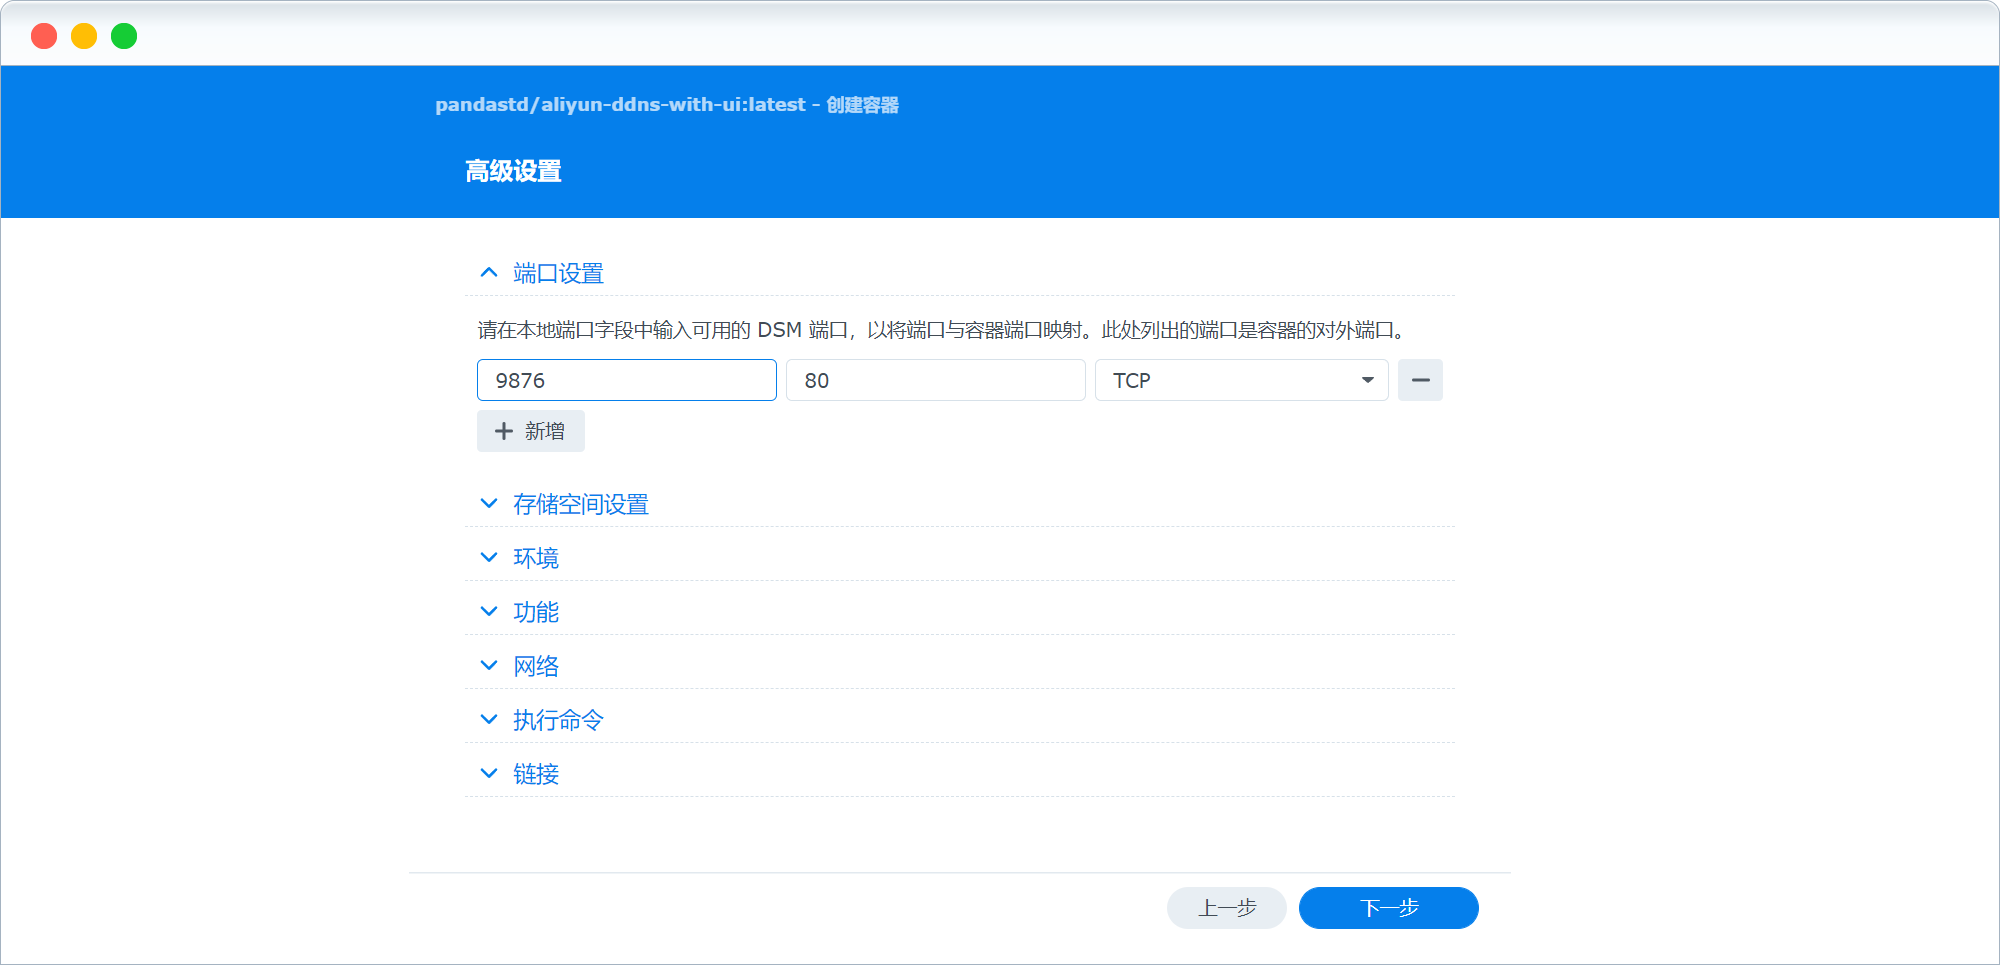This screenshot has height=965, width=2000.
Task: Collapse the 端口设置 section
Action: point(555,272)
